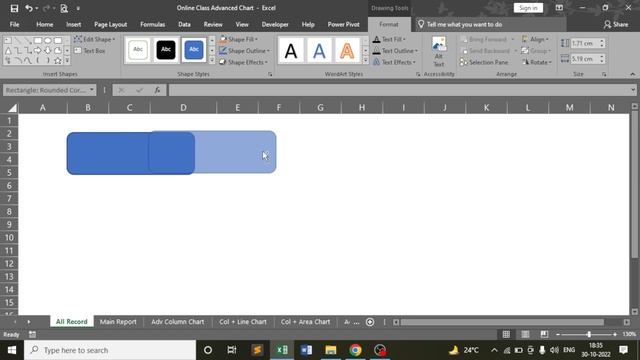The height and width of the screenshot is (360, 640).
Task: Switch to the Col + Area Chart sheet
Action: 305,322
